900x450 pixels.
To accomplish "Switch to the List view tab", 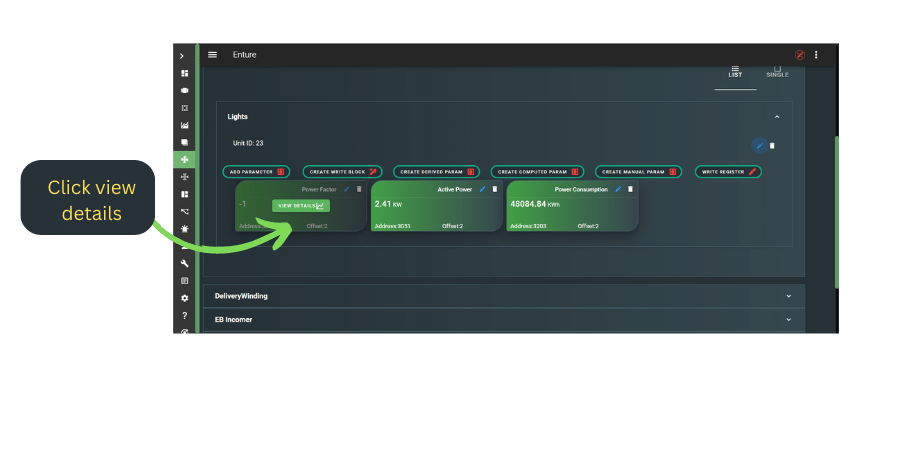I will click(735, 72).
